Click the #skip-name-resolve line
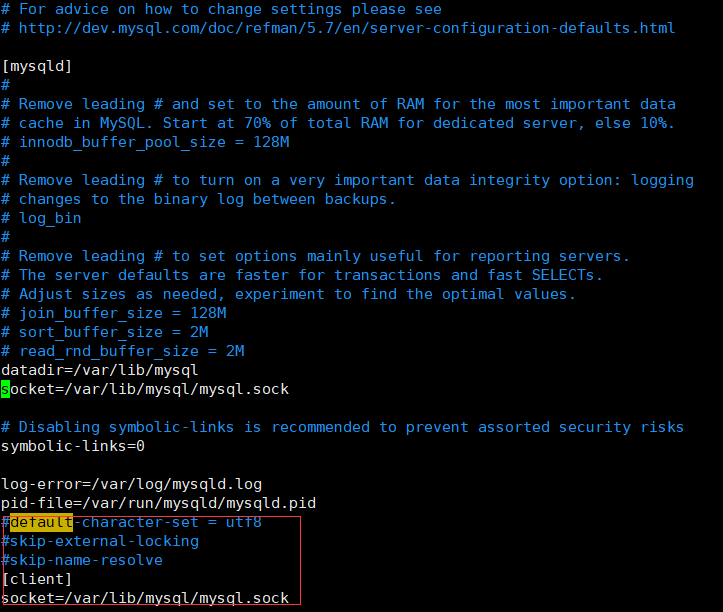Image resolution: width=723 pixels, height=612 pixels. 82,560
